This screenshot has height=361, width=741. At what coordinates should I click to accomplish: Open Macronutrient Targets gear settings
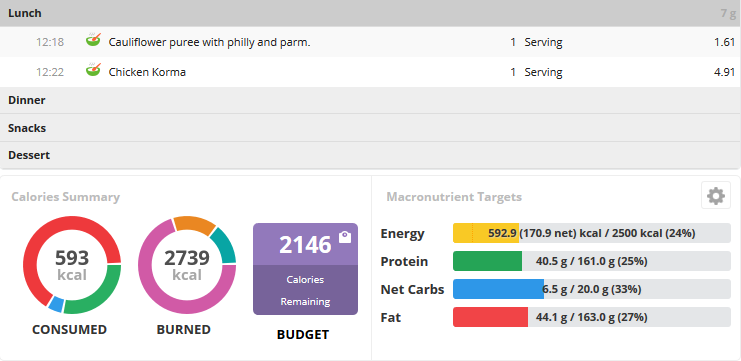715,195
